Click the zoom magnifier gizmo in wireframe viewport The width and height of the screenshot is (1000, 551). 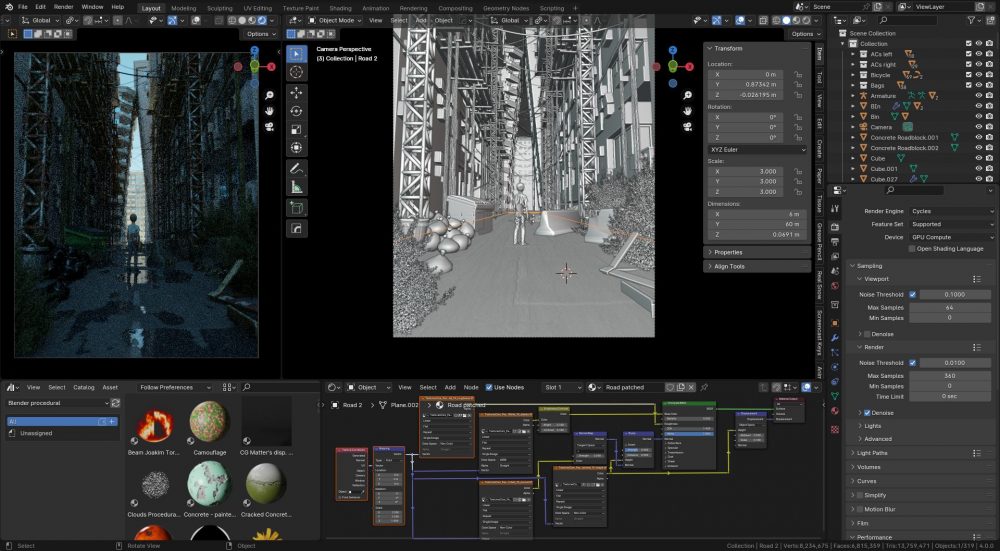click(x=688, y=95)
